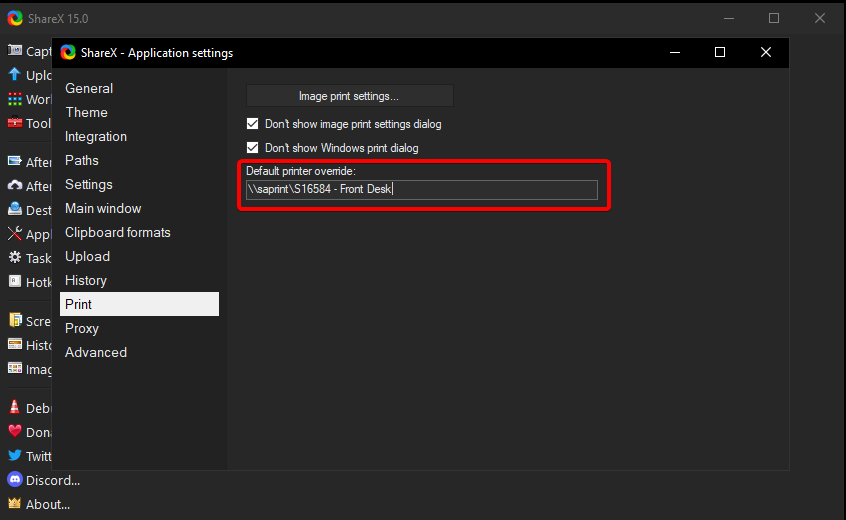Open the General settings section
This screenshot has height=520, width=846.
tap(139, 88)
